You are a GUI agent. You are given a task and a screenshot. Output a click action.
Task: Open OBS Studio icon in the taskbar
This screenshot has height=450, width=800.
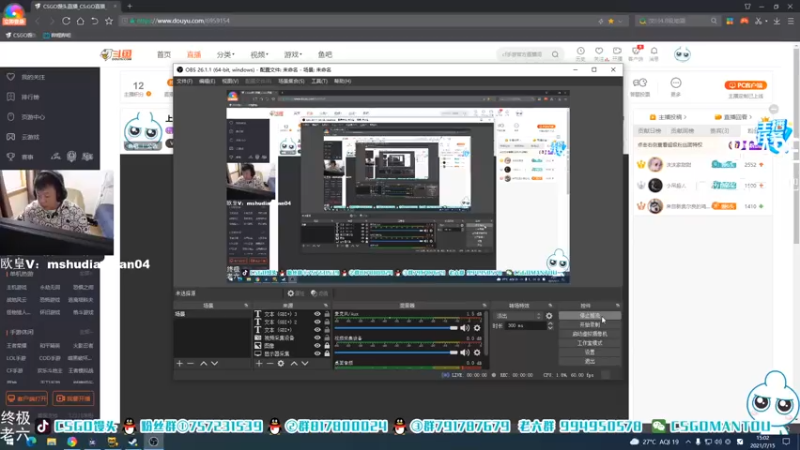click(154, 442)
